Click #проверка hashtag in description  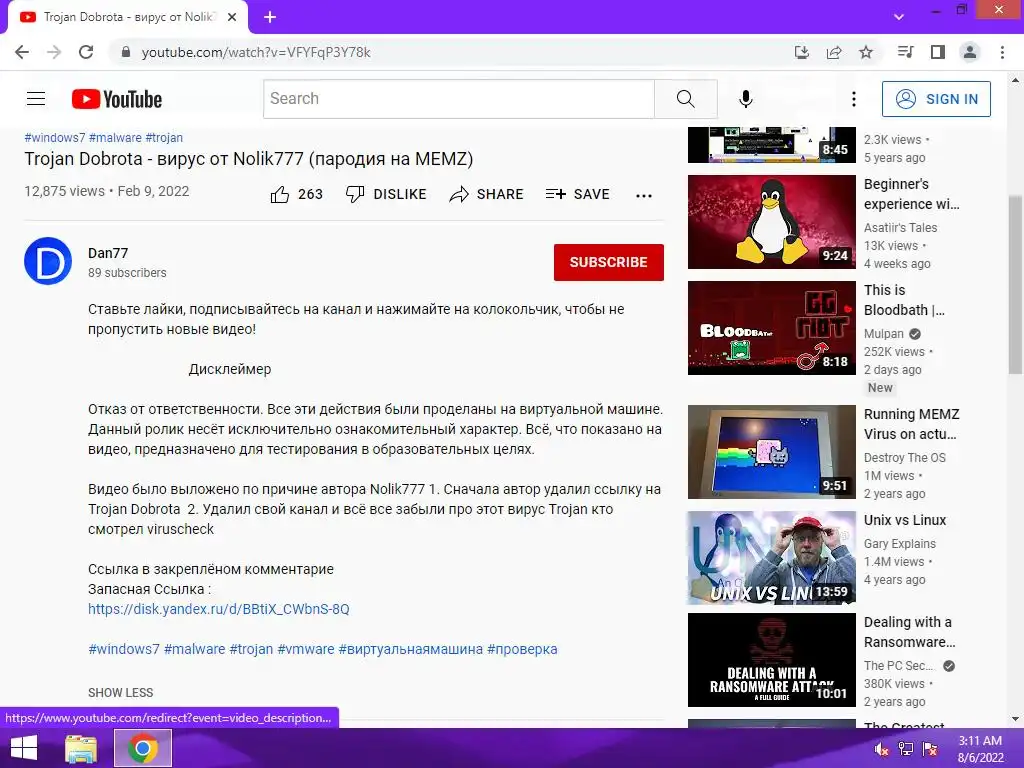pyautogui.click(x=522, y=649)
